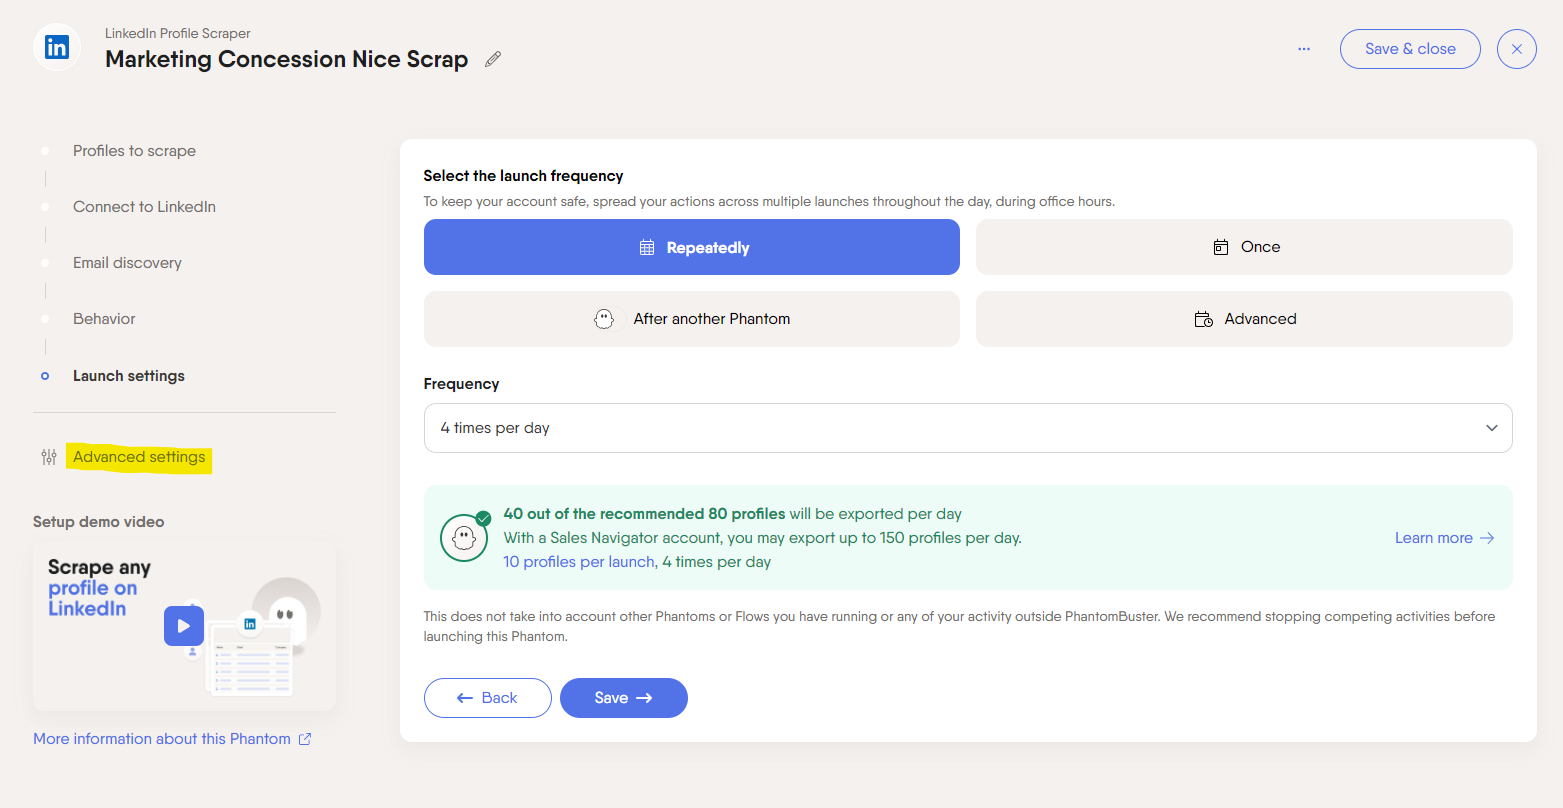1563x808 pixels.
Task: Click the ghost icon on After another Phantom
Action: [x=604, y=319]
